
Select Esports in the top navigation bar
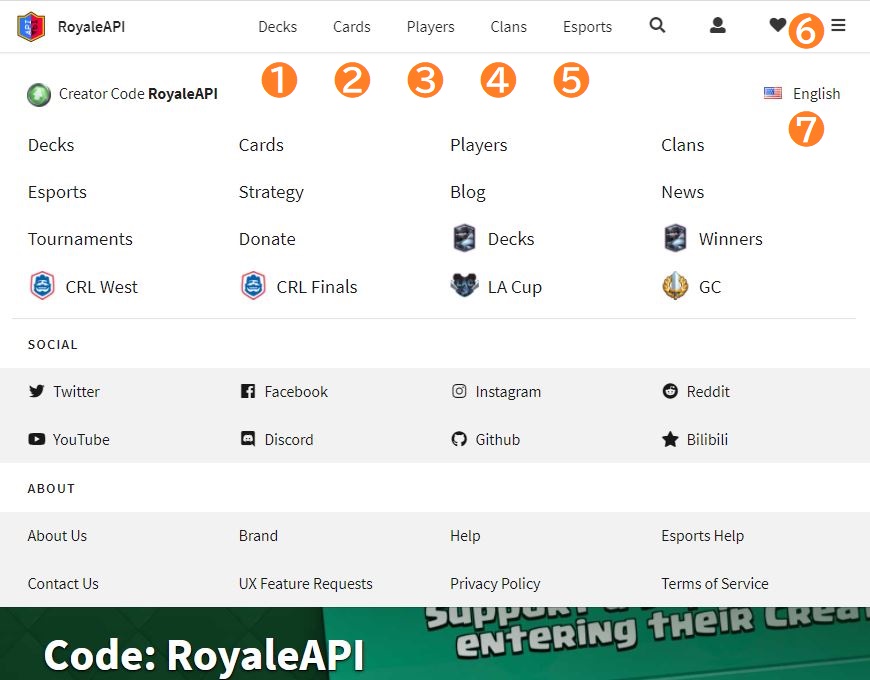click(x=587, y=27)
